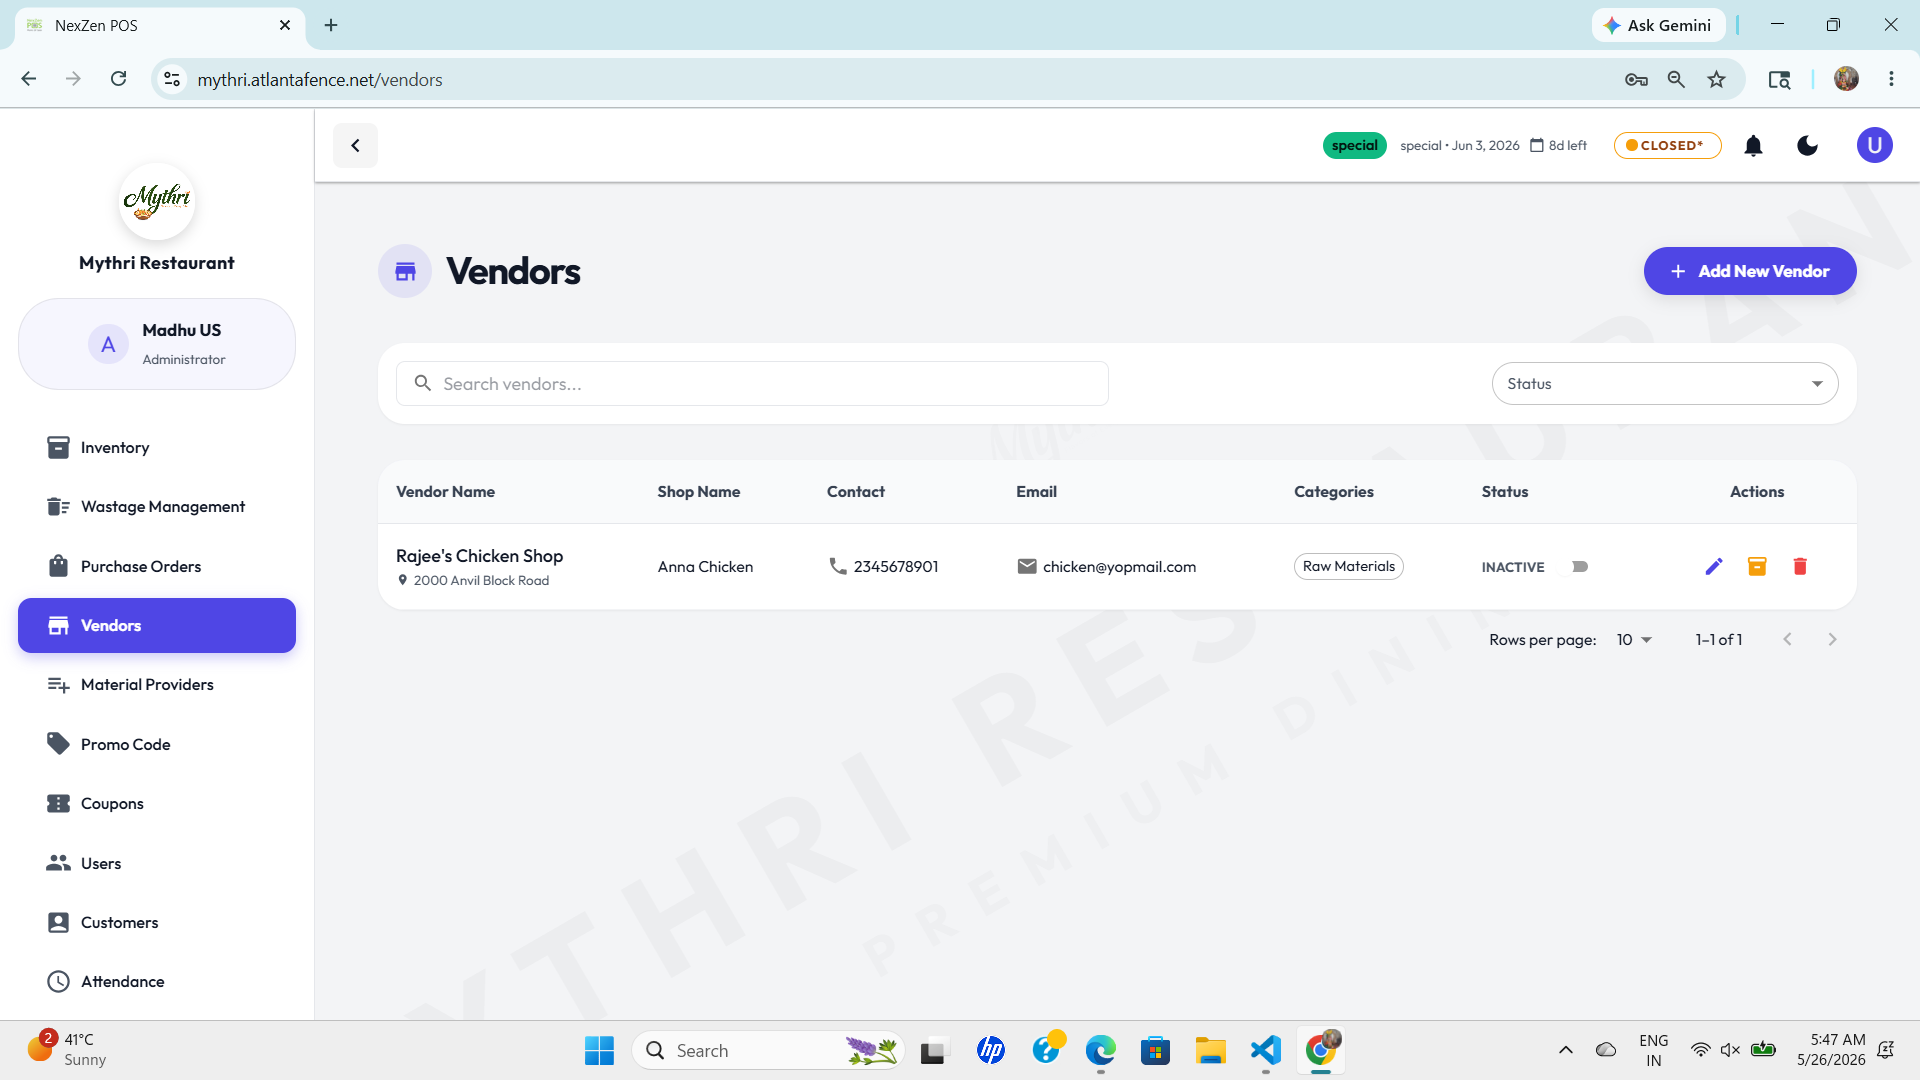Image resolution: width=1920 pixels, height=1080 pixels.
Task: Open the HP app from the taskbar
Action: click(991, 1050)
